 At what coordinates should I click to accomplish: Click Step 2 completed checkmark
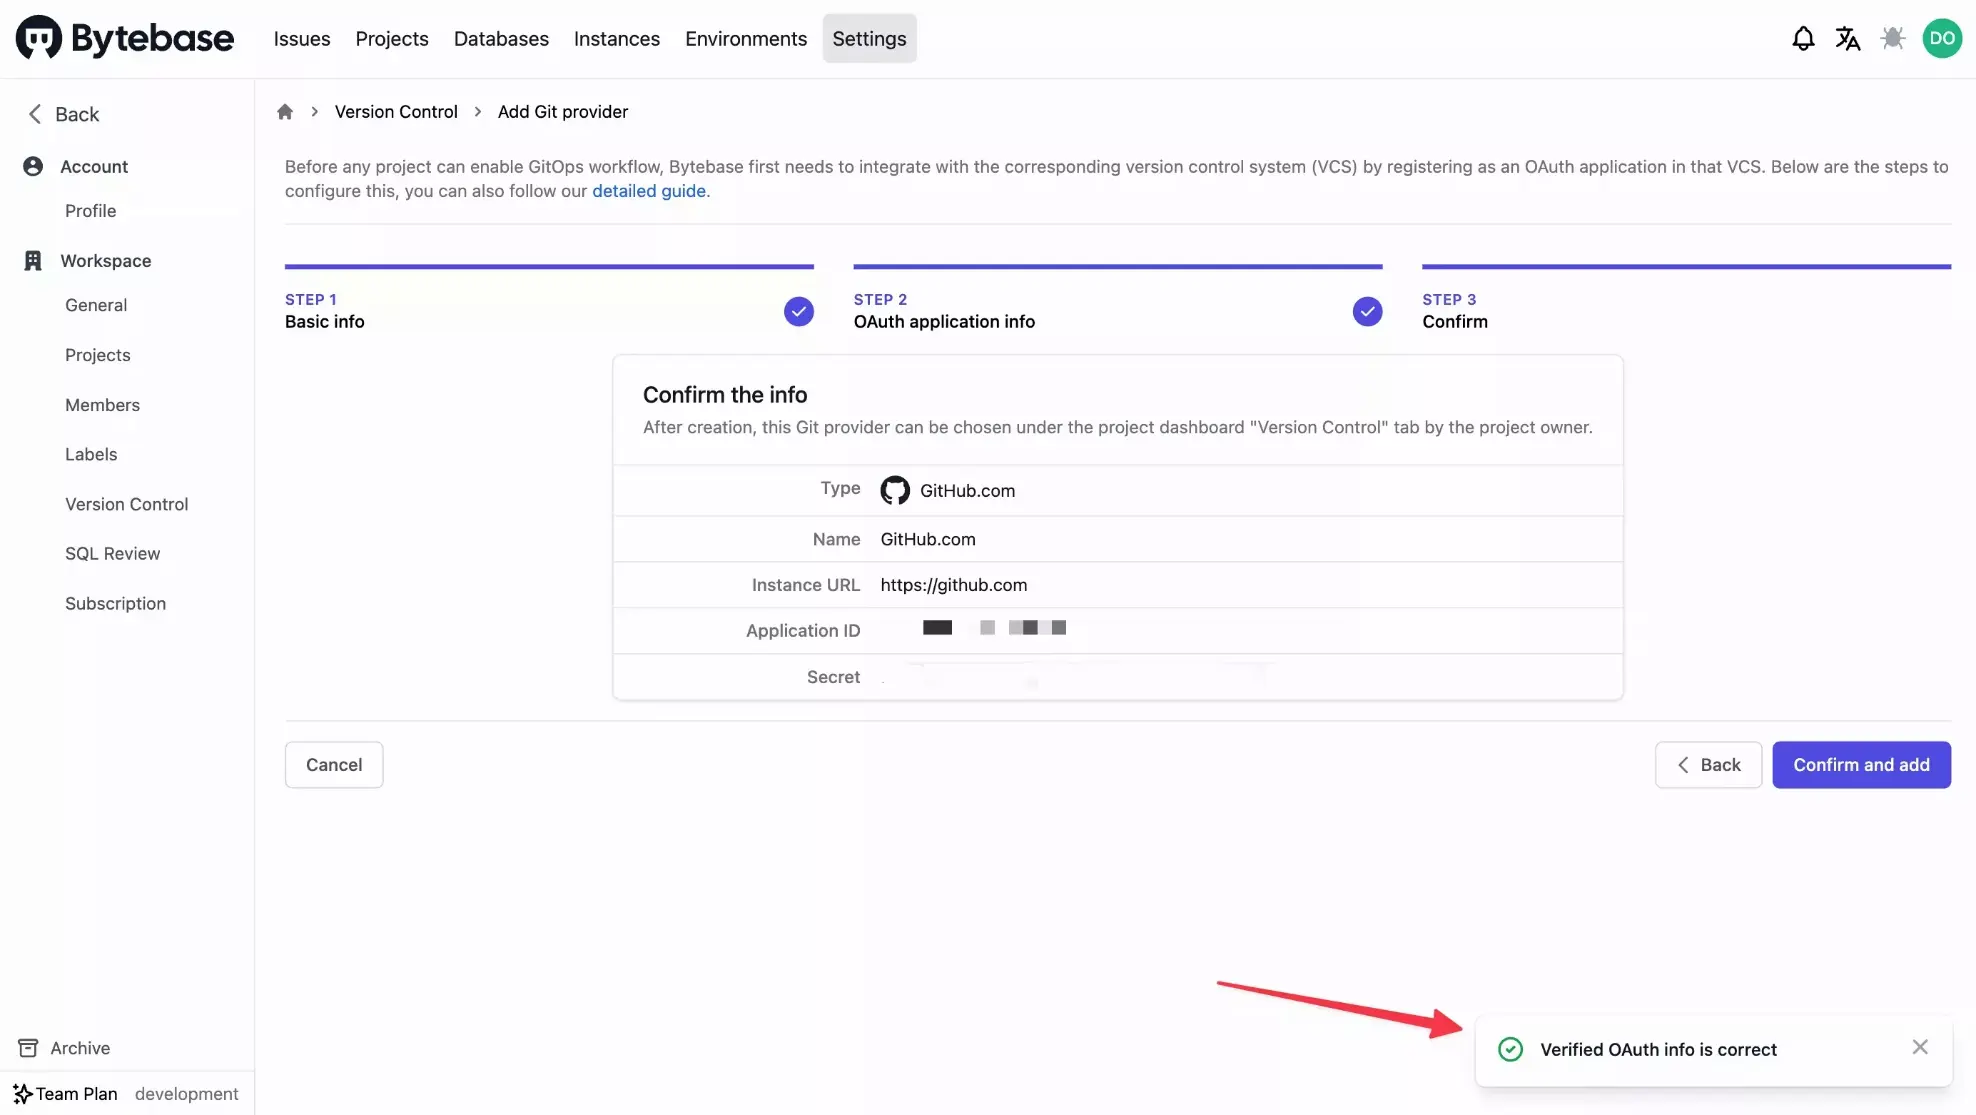coord(1367,312)
